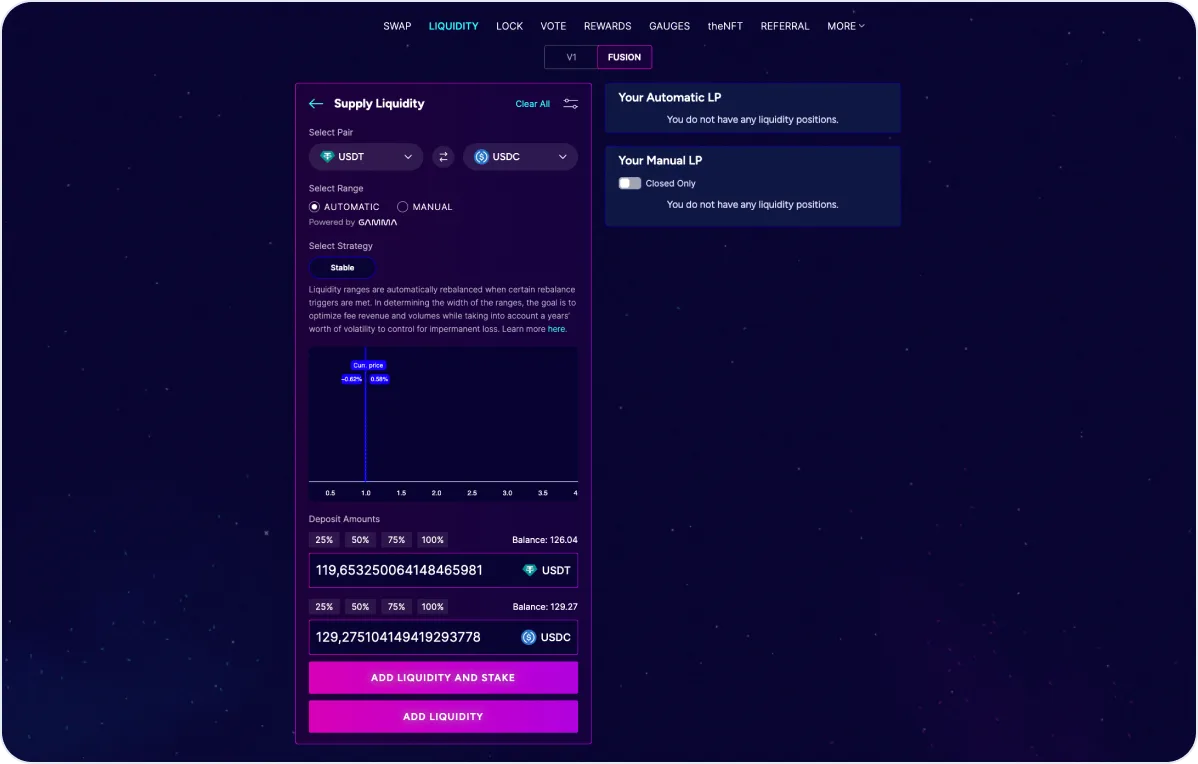Click the USDT icon in the deposit field
1198x764 pixels.
tap(529, 571)
